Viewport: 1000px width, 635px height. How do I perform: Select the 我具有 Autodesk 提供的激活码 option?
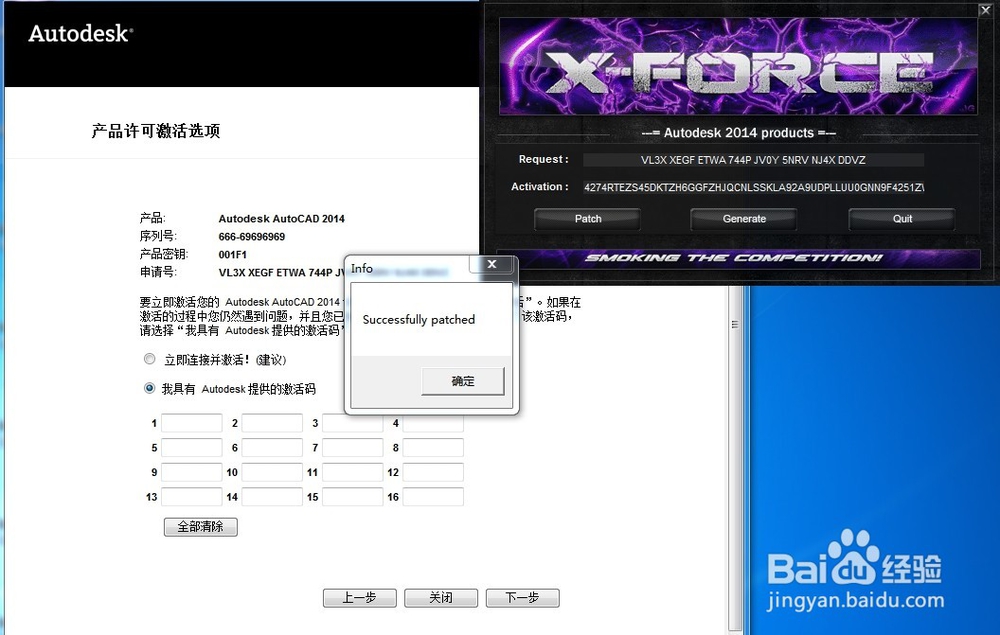coord(149,388)
